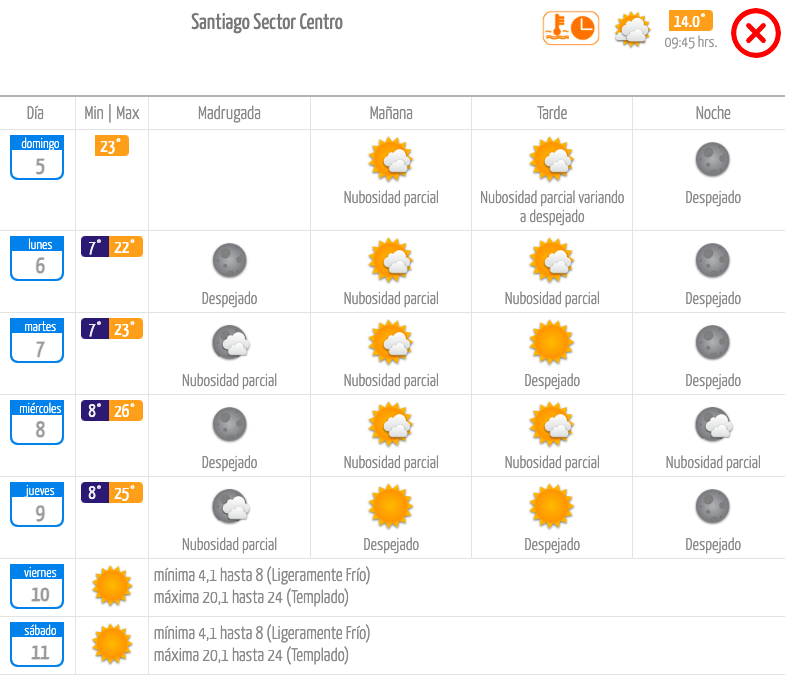Open the temperature history thermometer-clock icon
The width and height of the screenshot is (785, 678).
[x=571, y=28]
